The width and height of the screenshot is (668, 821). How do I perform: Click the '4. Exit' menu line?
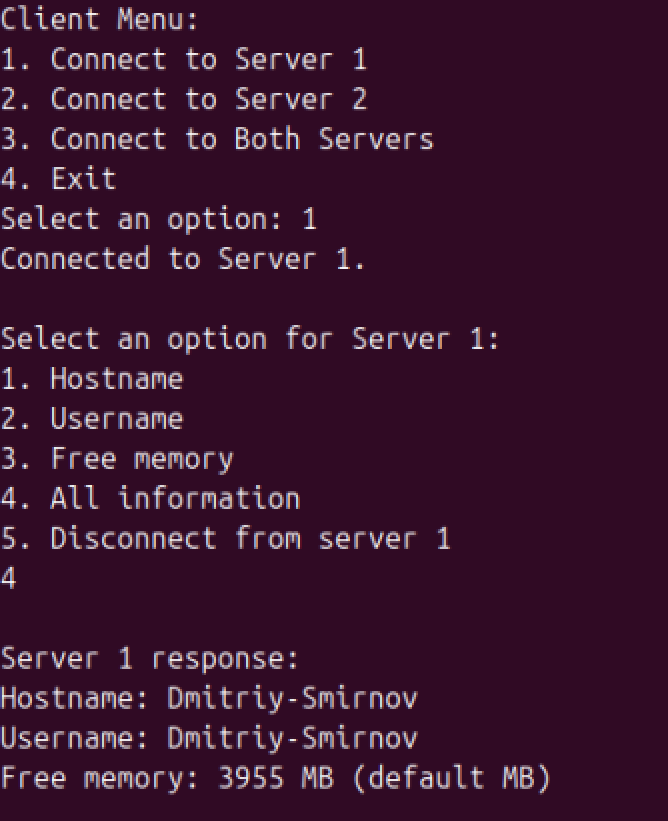58,179
